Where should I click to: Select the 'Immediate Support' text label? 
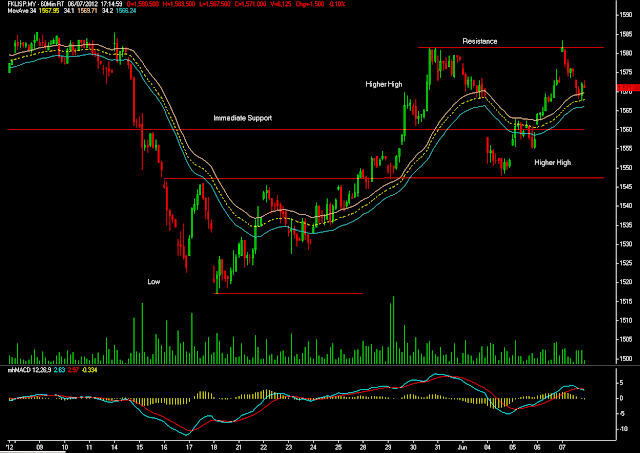(x=242, y=118)
